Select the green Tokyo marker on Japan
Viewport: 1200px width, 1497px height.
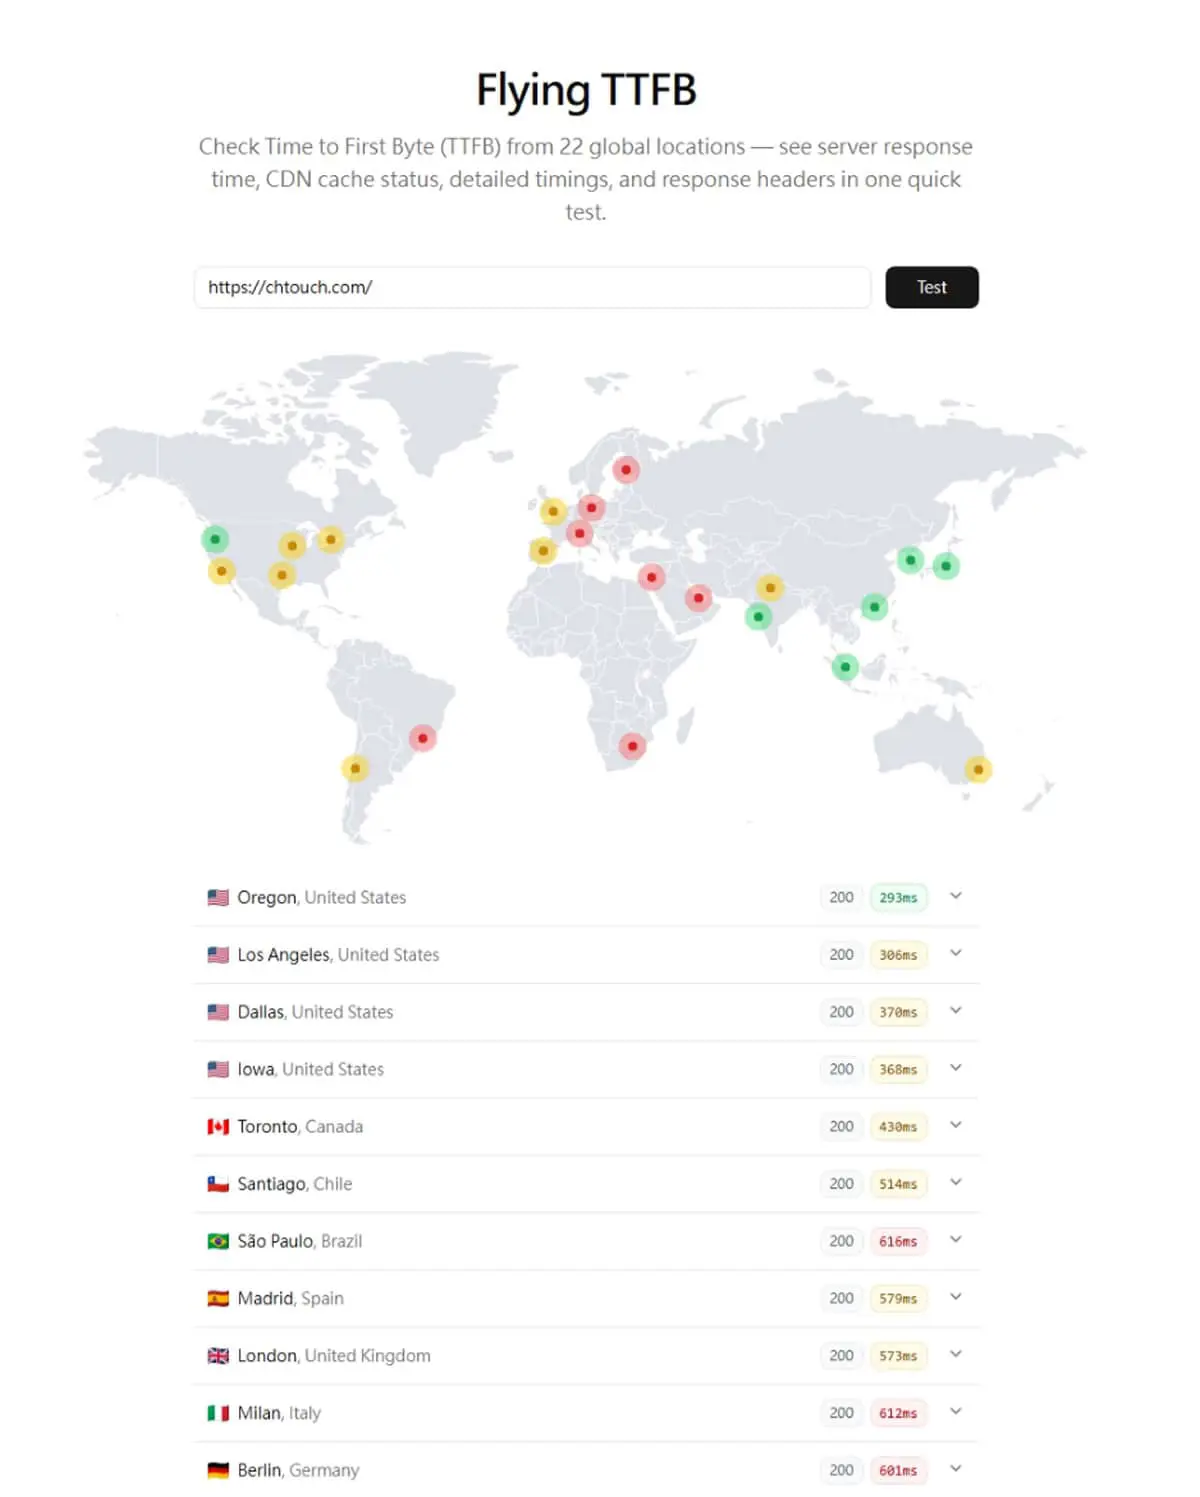946,566
